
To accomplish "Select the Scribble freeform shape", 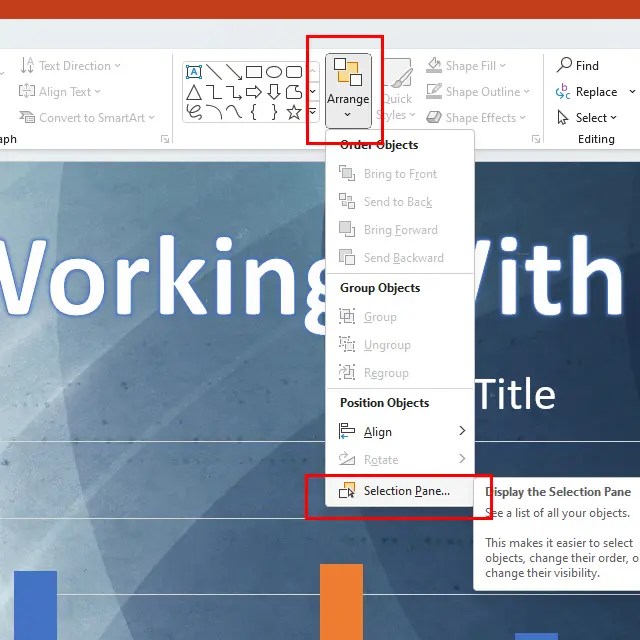I will coord(194,112).
